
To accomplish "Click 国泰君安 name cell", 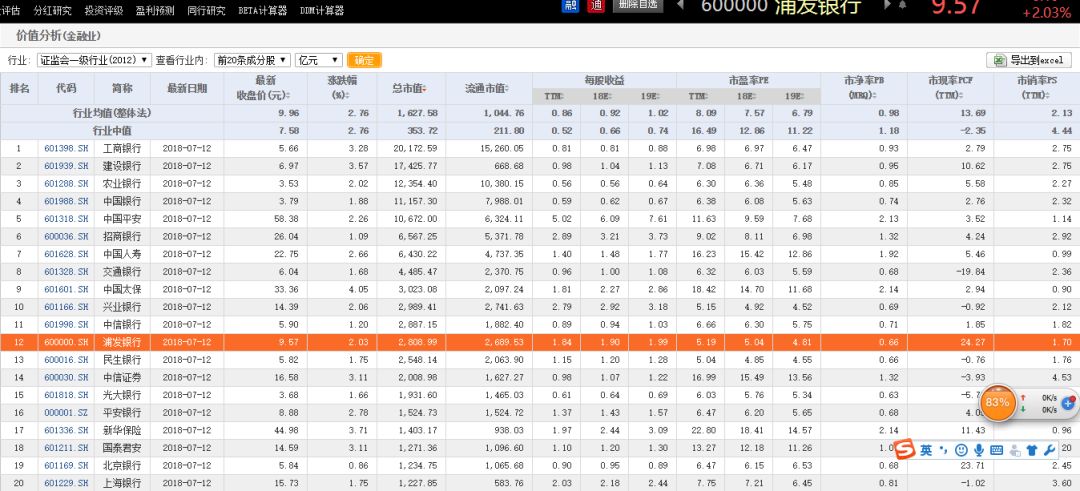I will [x=122, y=448].
